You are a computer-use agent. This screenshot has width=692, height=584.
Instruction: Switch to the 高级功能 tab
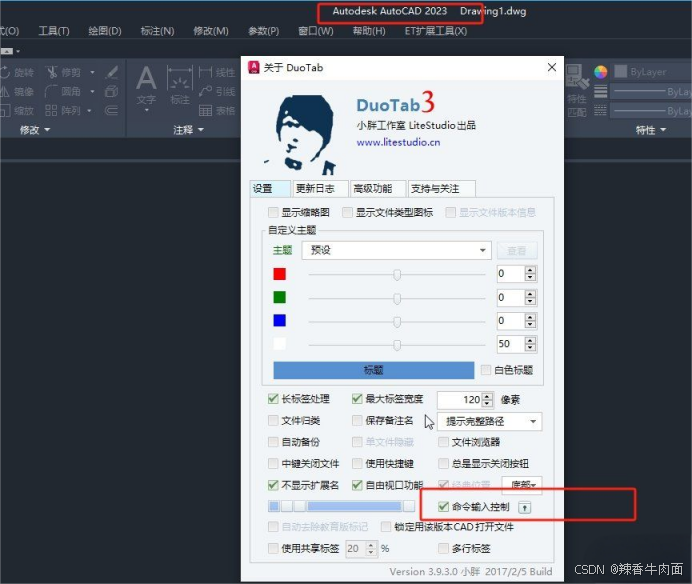pyautogui.click(x=378, y=188)
